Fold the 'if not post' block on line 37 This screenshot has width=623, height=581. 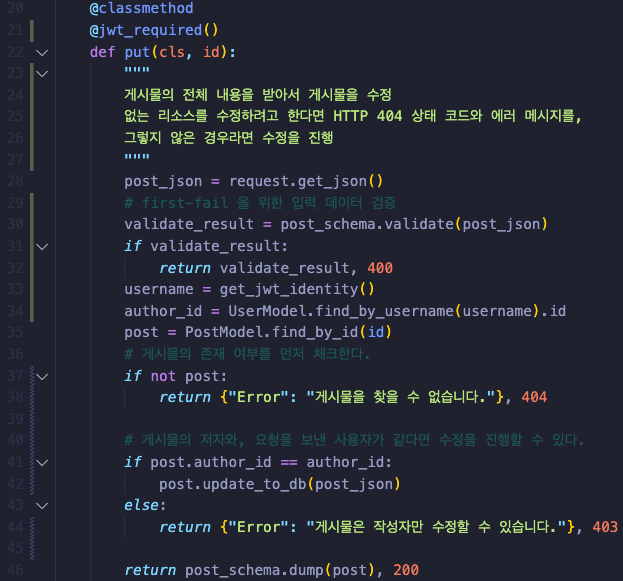pos(42,376)
